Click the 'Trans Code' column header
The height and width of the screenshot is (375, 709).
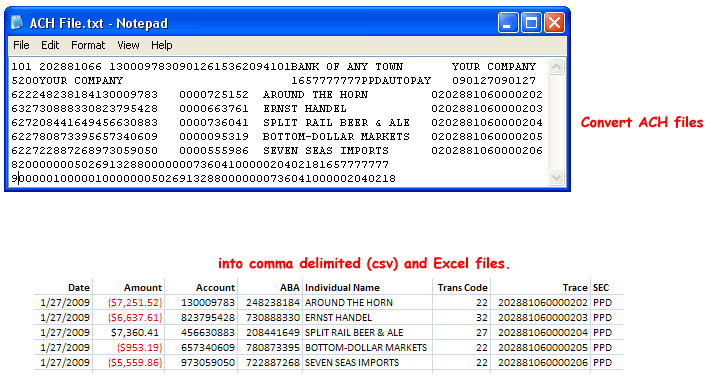pos(462,288)
